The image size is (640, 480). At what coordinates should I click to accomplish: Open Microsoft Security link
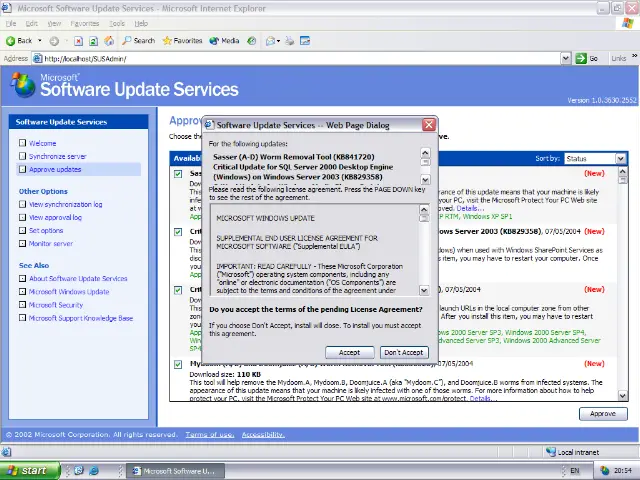click(56, 305)
